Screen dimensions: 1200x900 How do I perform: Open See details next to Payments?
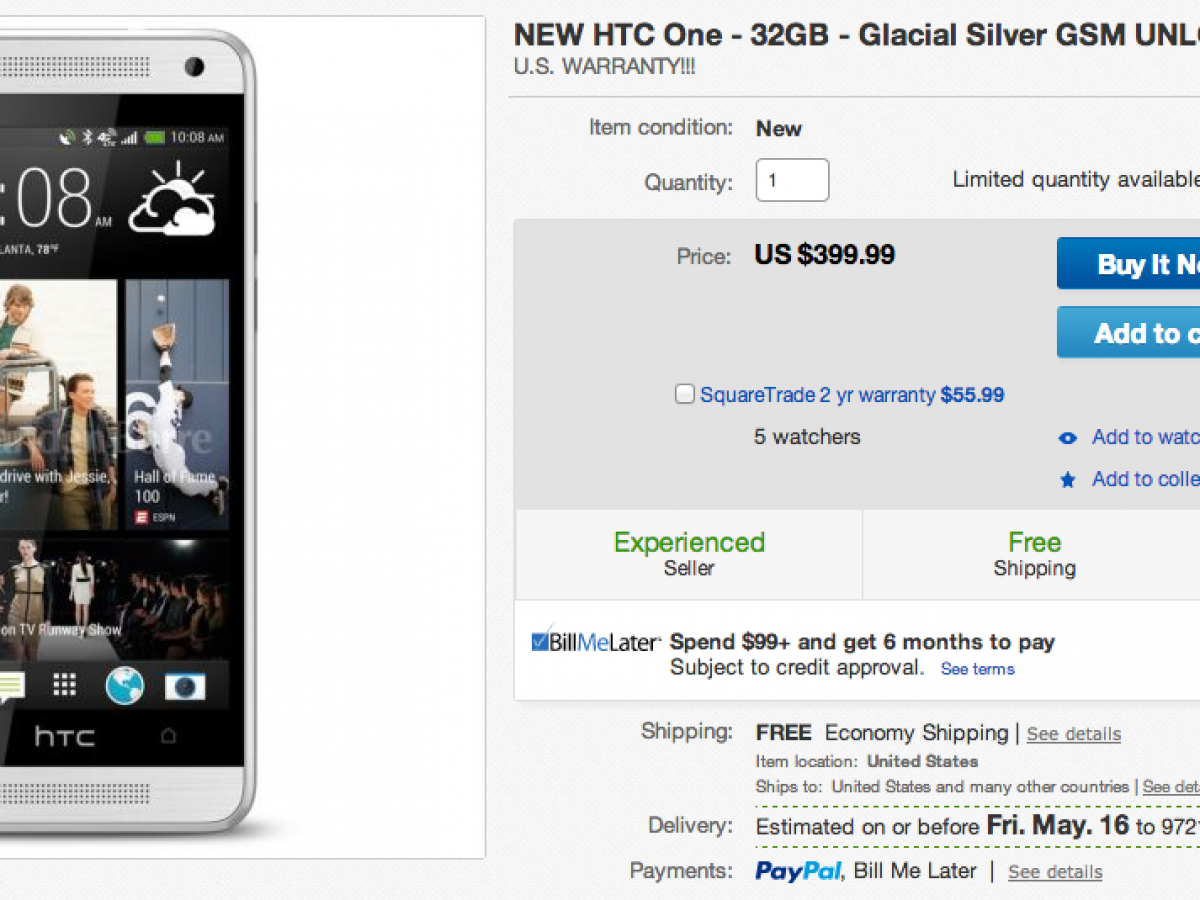tap(1055, 872)
